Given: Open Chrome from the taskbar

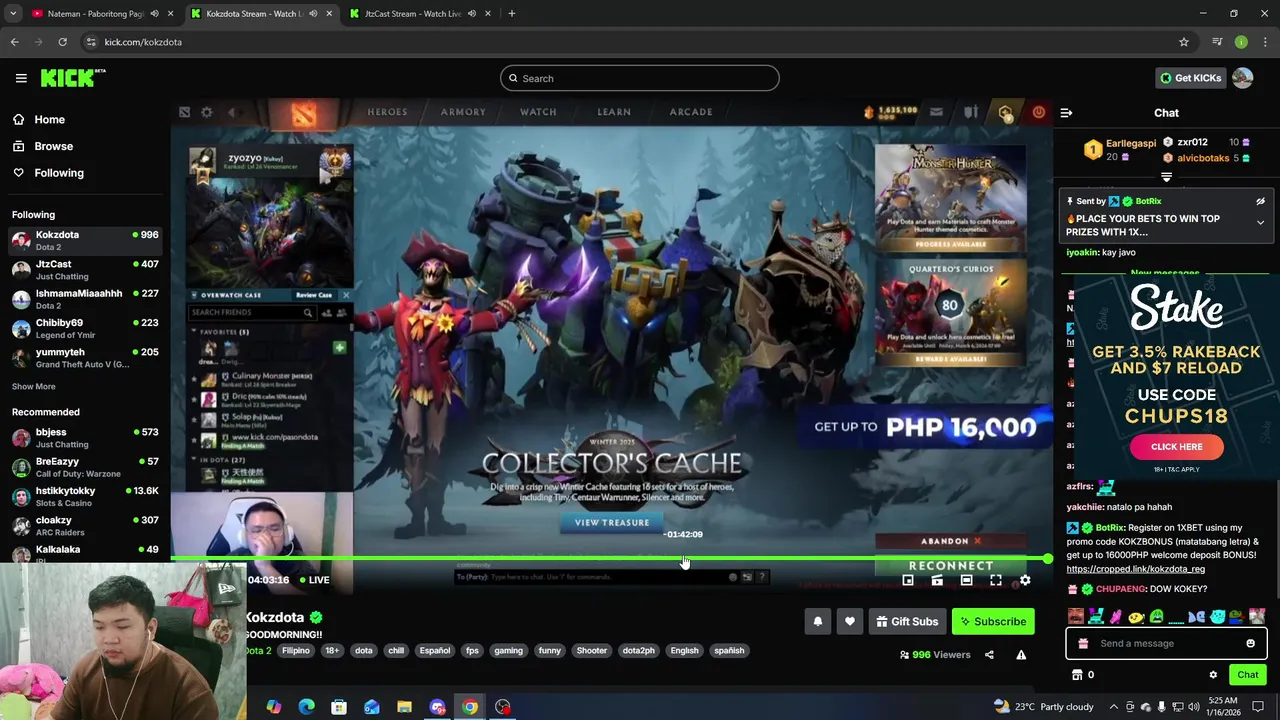Looking at the screenshot, I should (470, 707).
